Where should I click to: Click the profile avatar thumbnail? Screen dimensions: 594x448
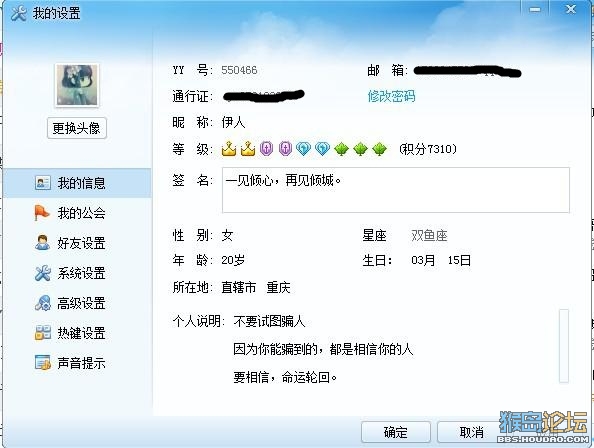pos(77,85)
